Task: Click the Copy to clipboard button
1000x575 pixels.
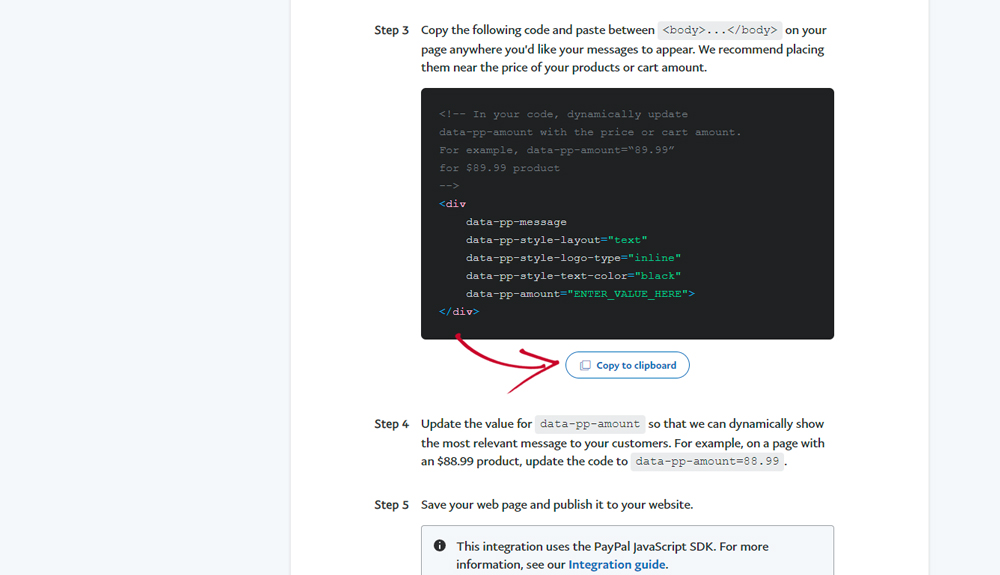Action: [627, 365]
